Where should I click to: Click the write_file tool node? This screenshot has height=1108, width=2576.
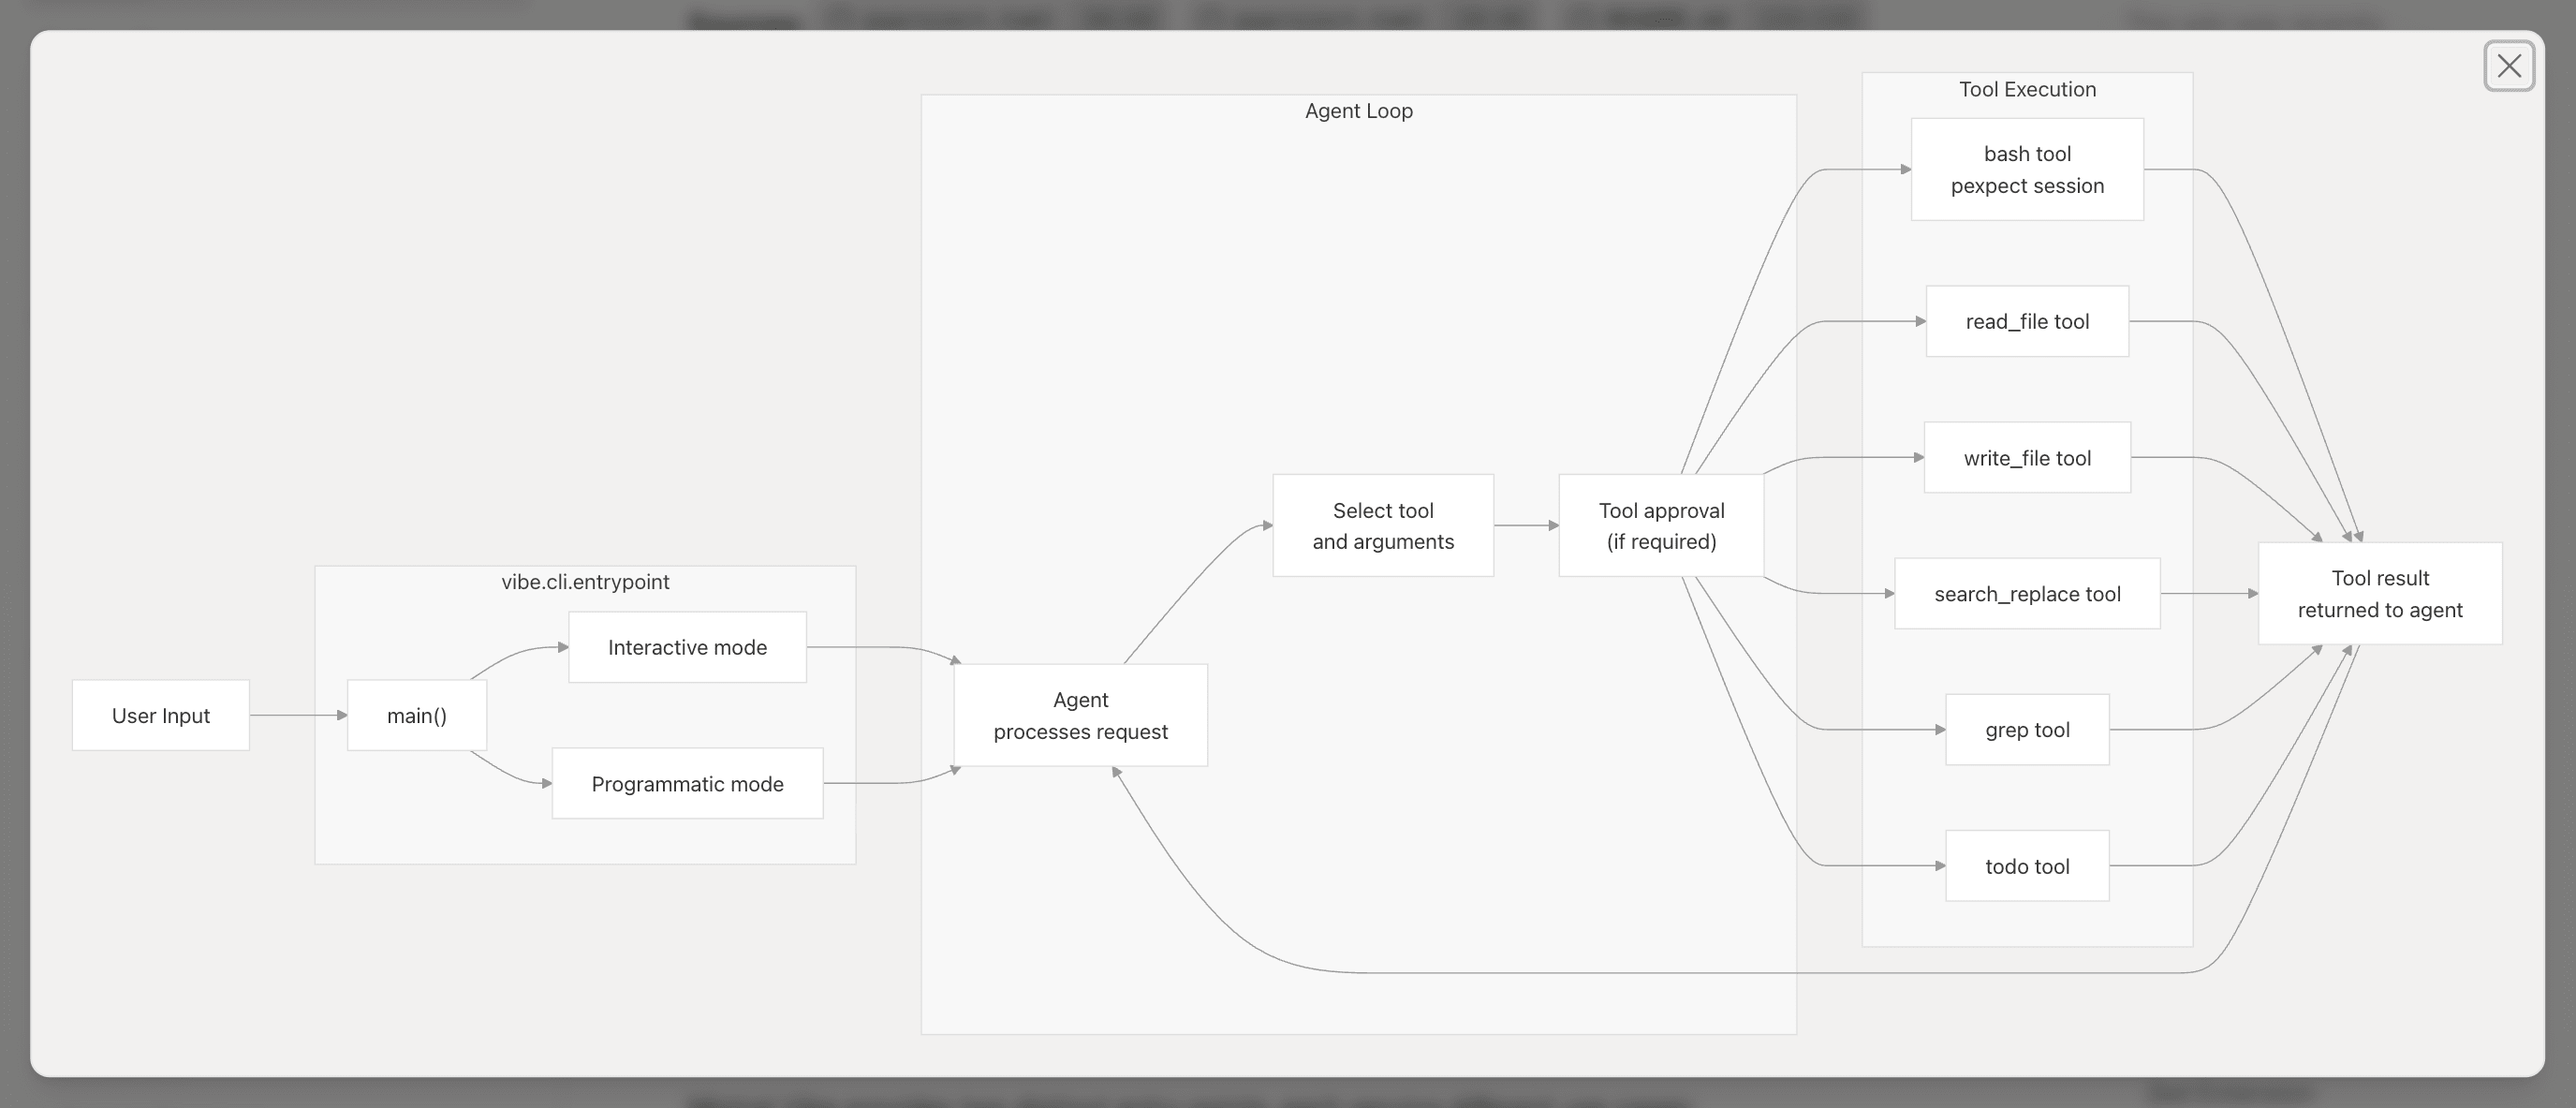tap(2026, 457)
